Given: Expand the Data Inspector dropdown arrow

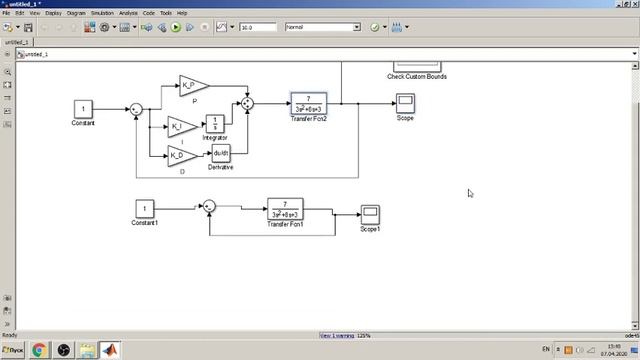Looking at the screenshot, I should coord(232,27).
